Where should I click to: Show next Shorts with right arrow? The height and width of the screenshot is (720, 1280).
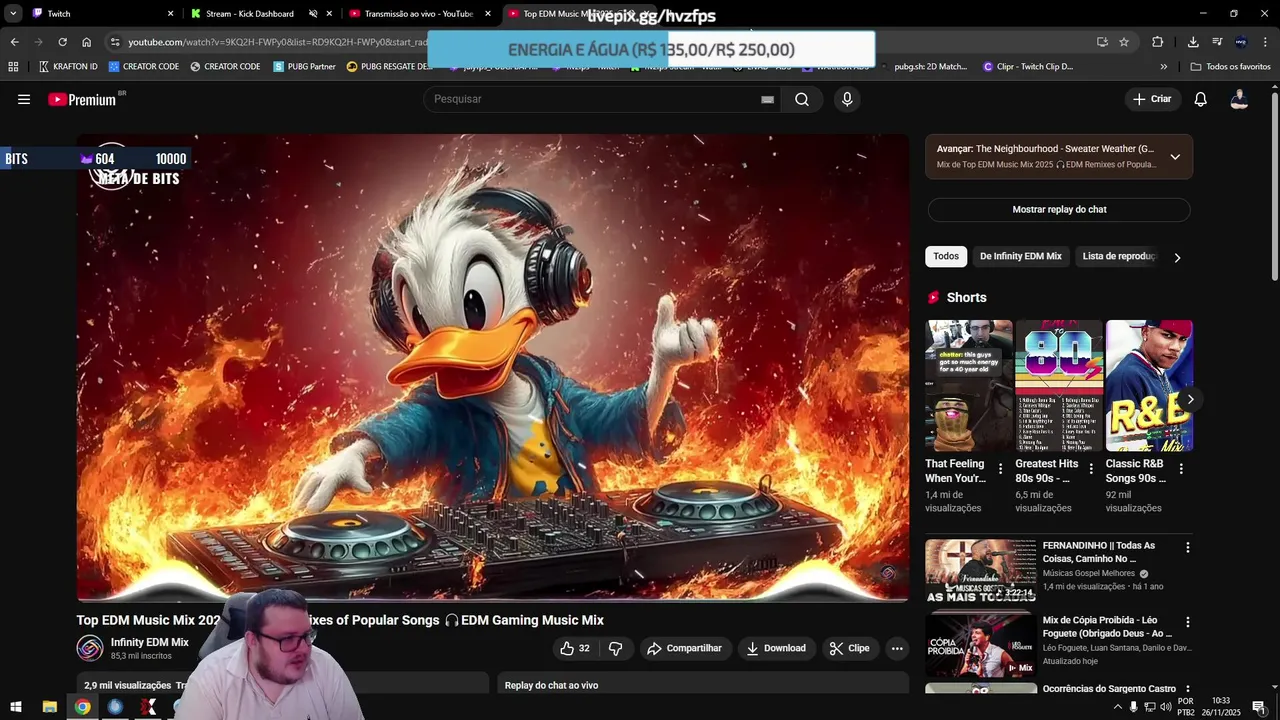click(1190, 399)
